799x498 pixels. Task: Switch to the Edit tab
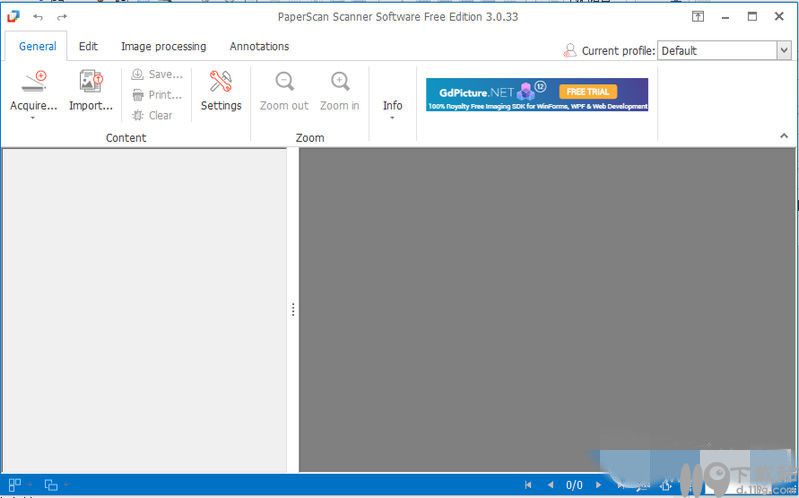point(88,46)
